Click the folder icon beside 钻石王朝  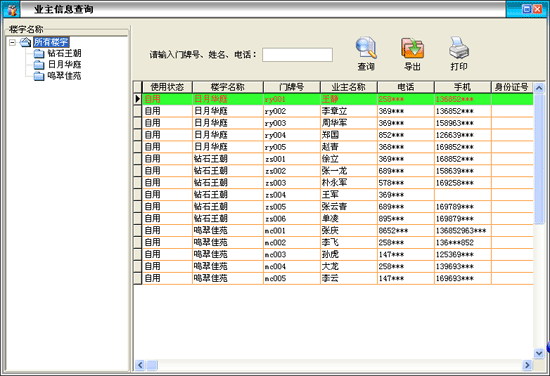[x=39, y=54]
